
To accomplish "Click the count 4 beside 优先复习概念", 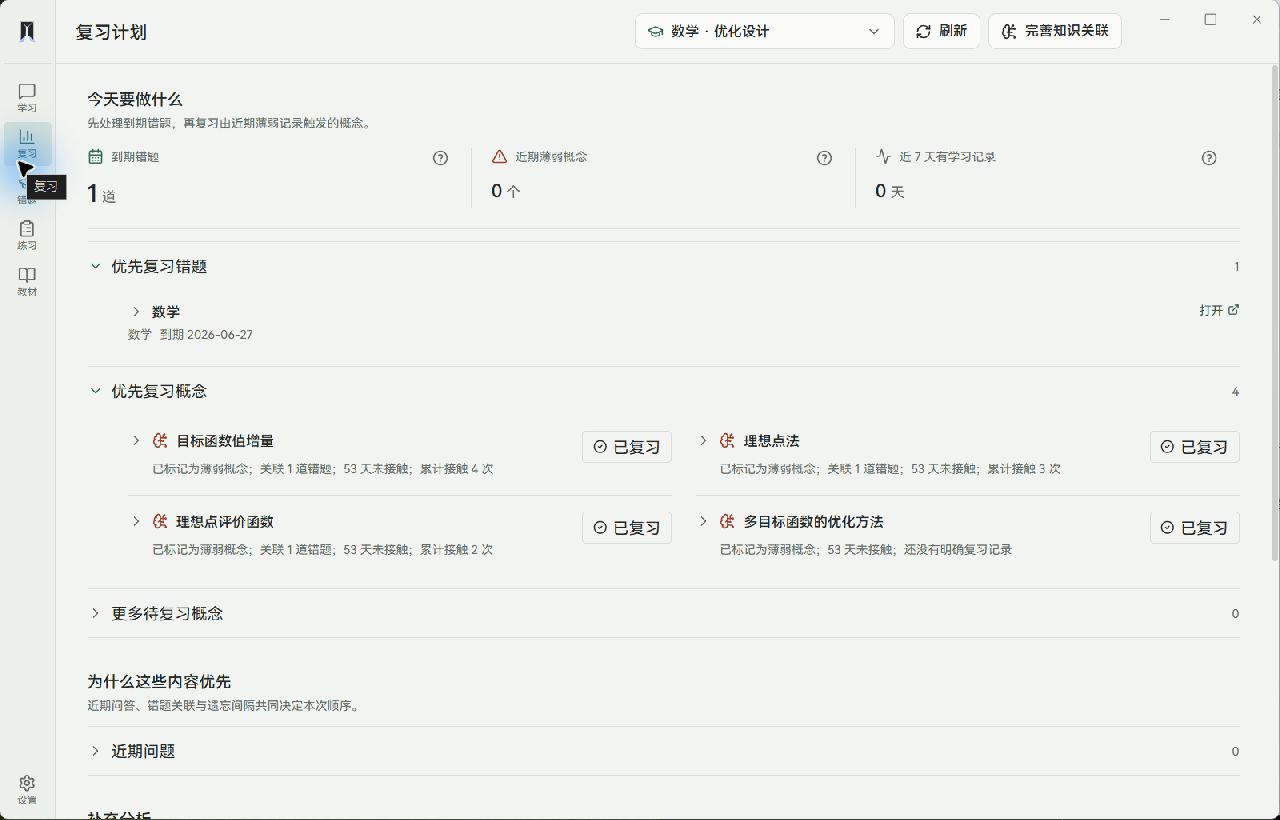I will (x=1236, y=392).
